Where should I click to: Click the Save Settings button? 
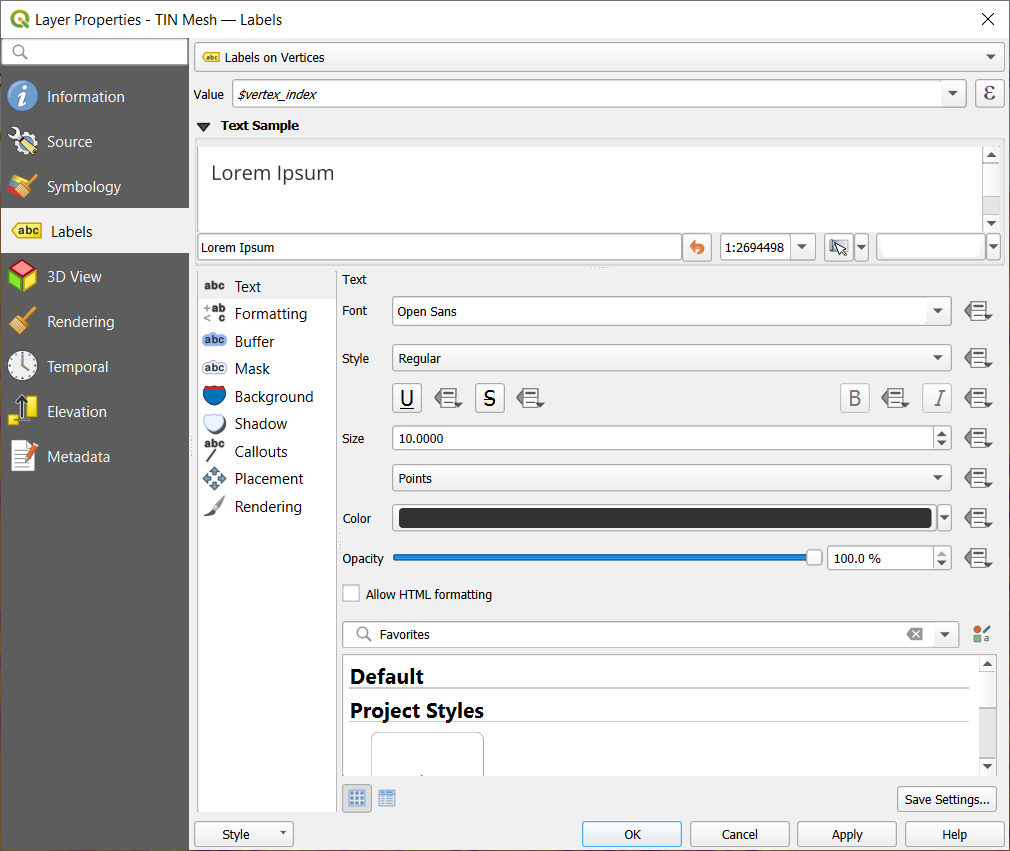click(947, 799)
